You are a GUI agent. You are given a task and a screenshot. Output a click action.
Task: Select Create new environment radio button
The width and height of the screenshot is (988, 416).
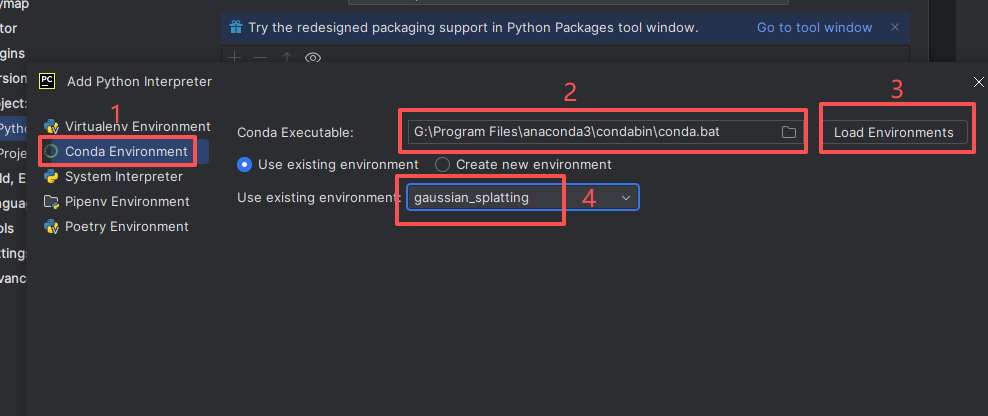pos(442,164)
